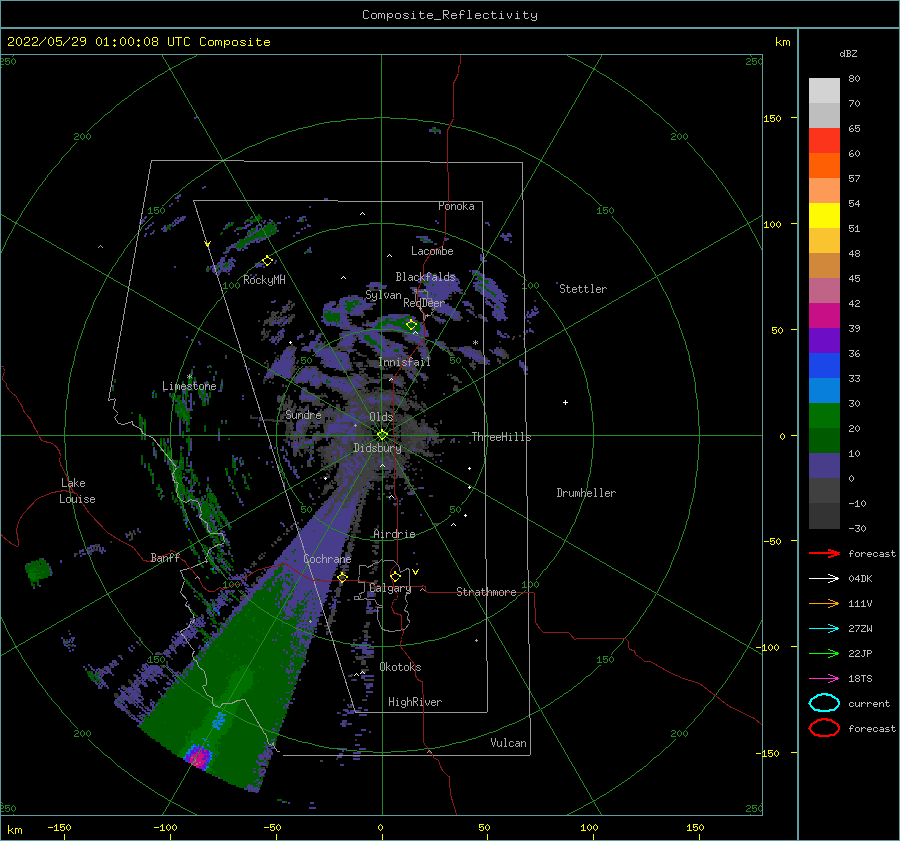Click the blue echo inside the green radar sector

click(219, 720)
